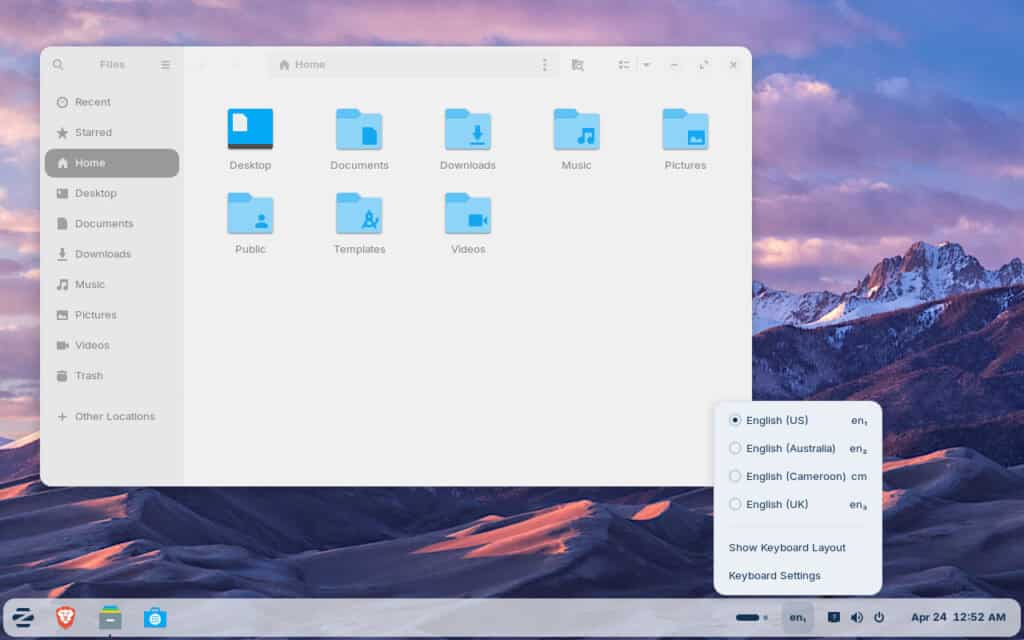Select Home in the sidebar
The width and height of the screenshot is (1024, 640).
coord(112,163)
